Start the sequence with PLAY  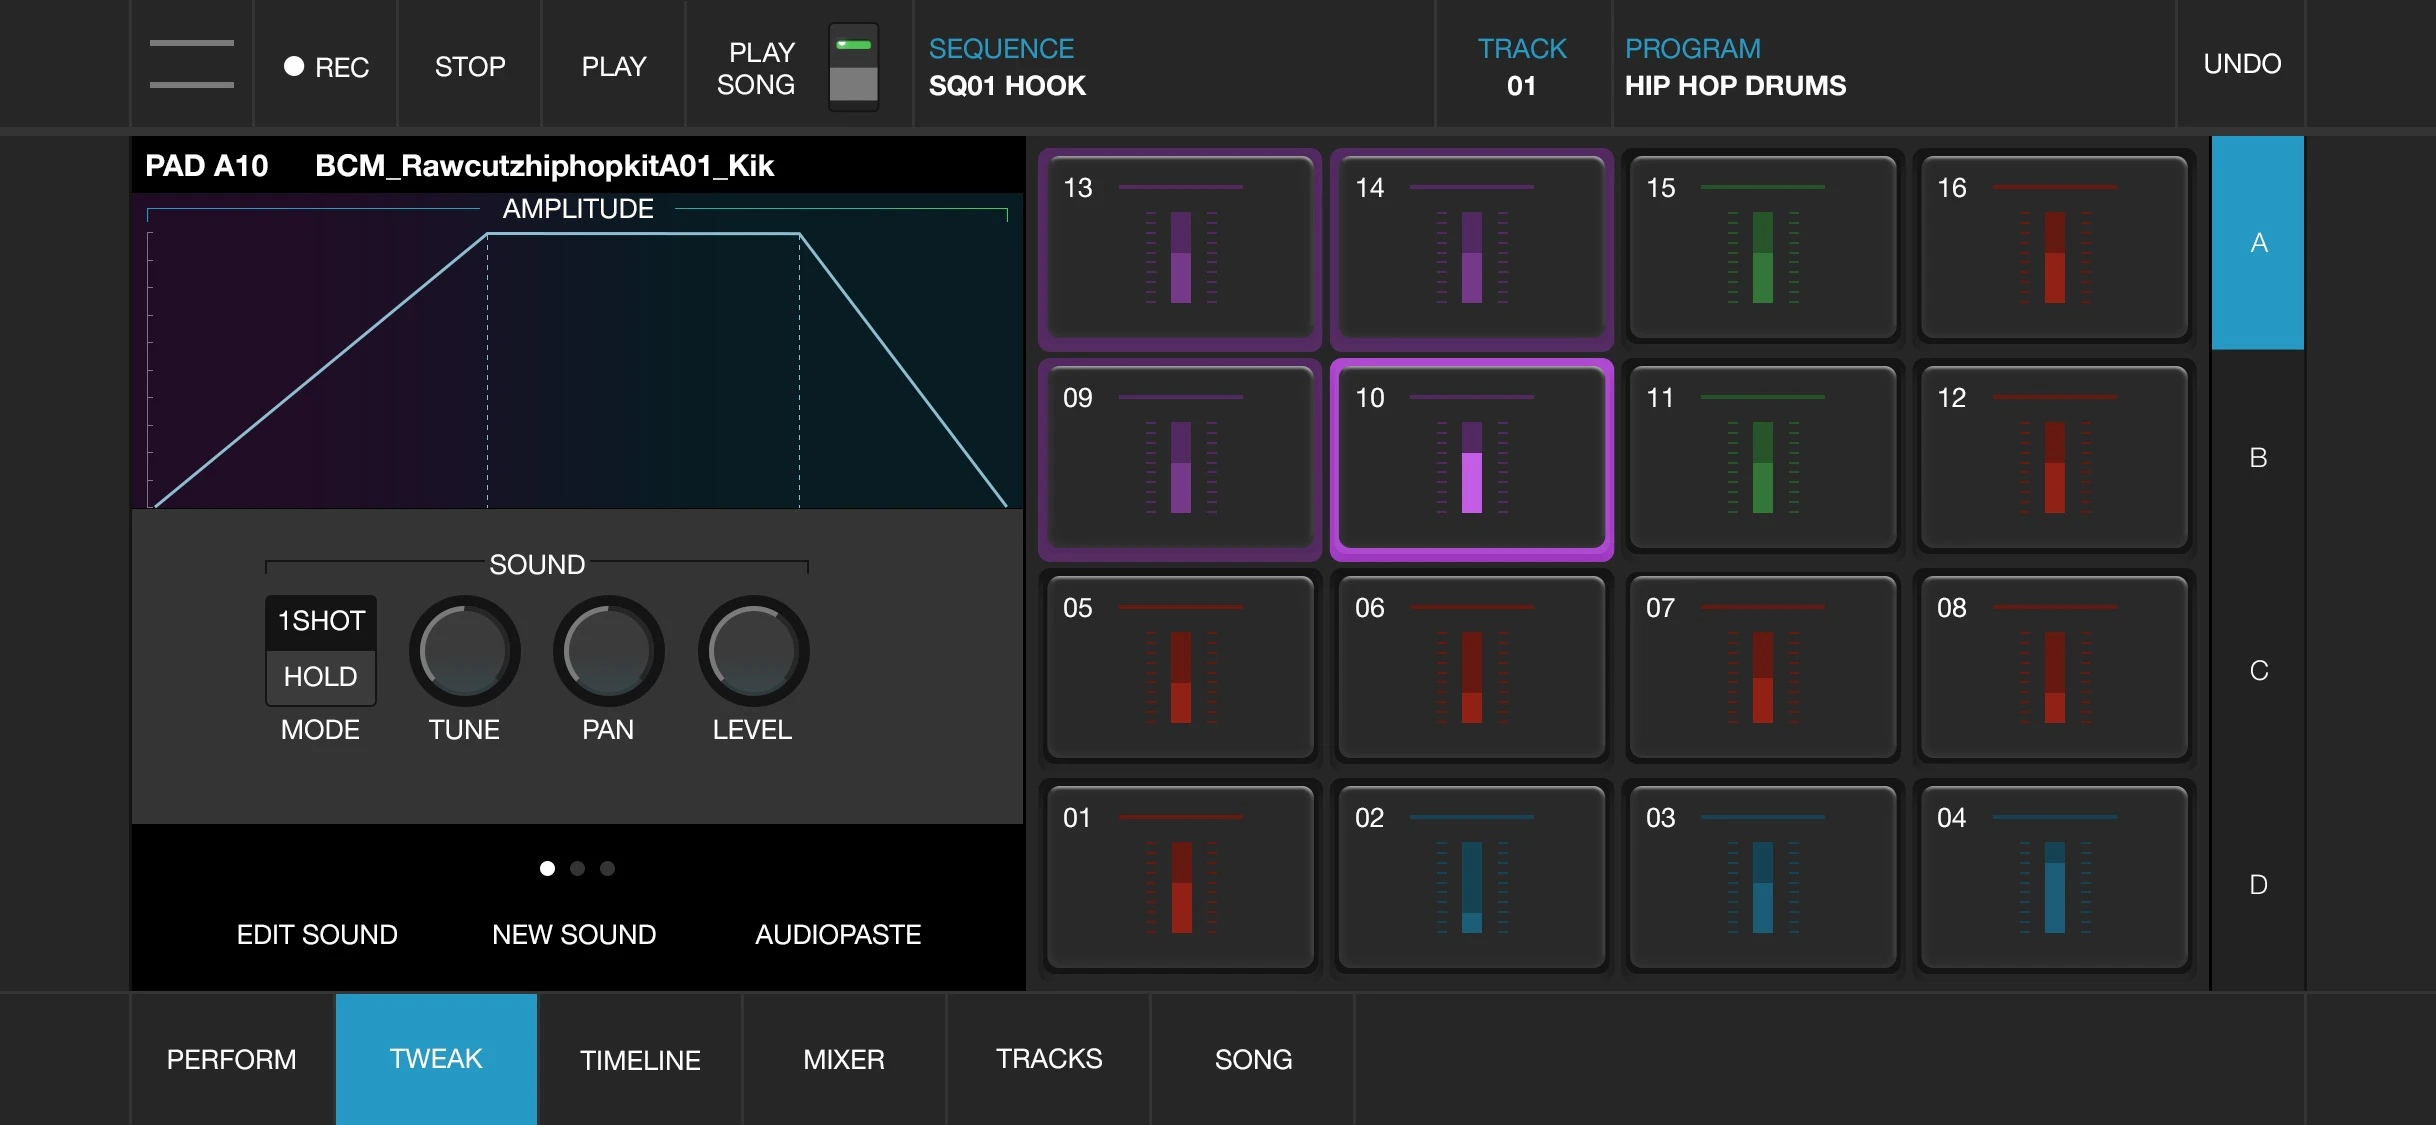[x=614, y=66]
